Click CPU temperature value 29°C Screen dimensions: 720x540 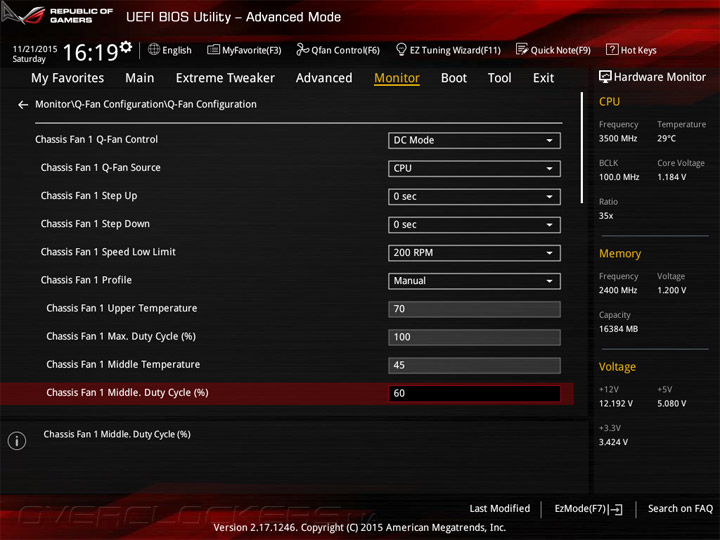coord(666,139)
